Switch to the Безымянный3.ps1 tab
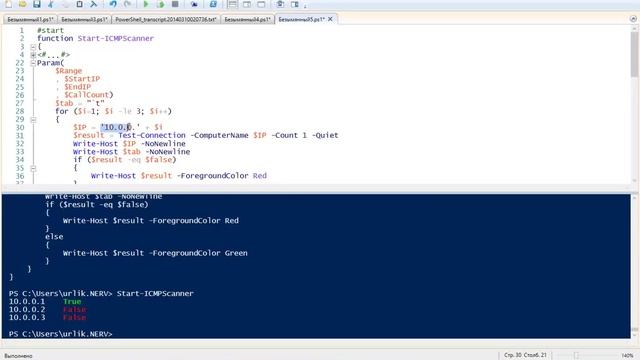Screen dimensions: 640x360 pyautogui.click(x=84, y=19)
